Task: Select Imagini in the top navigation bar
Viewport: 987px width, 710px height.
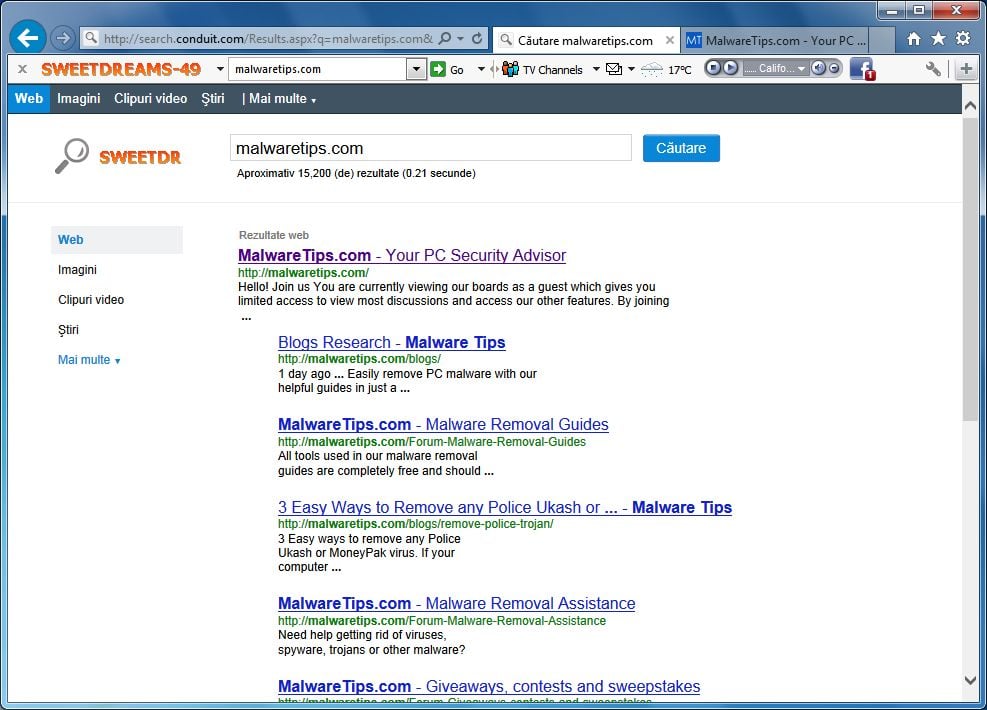Action: [79, 99]
